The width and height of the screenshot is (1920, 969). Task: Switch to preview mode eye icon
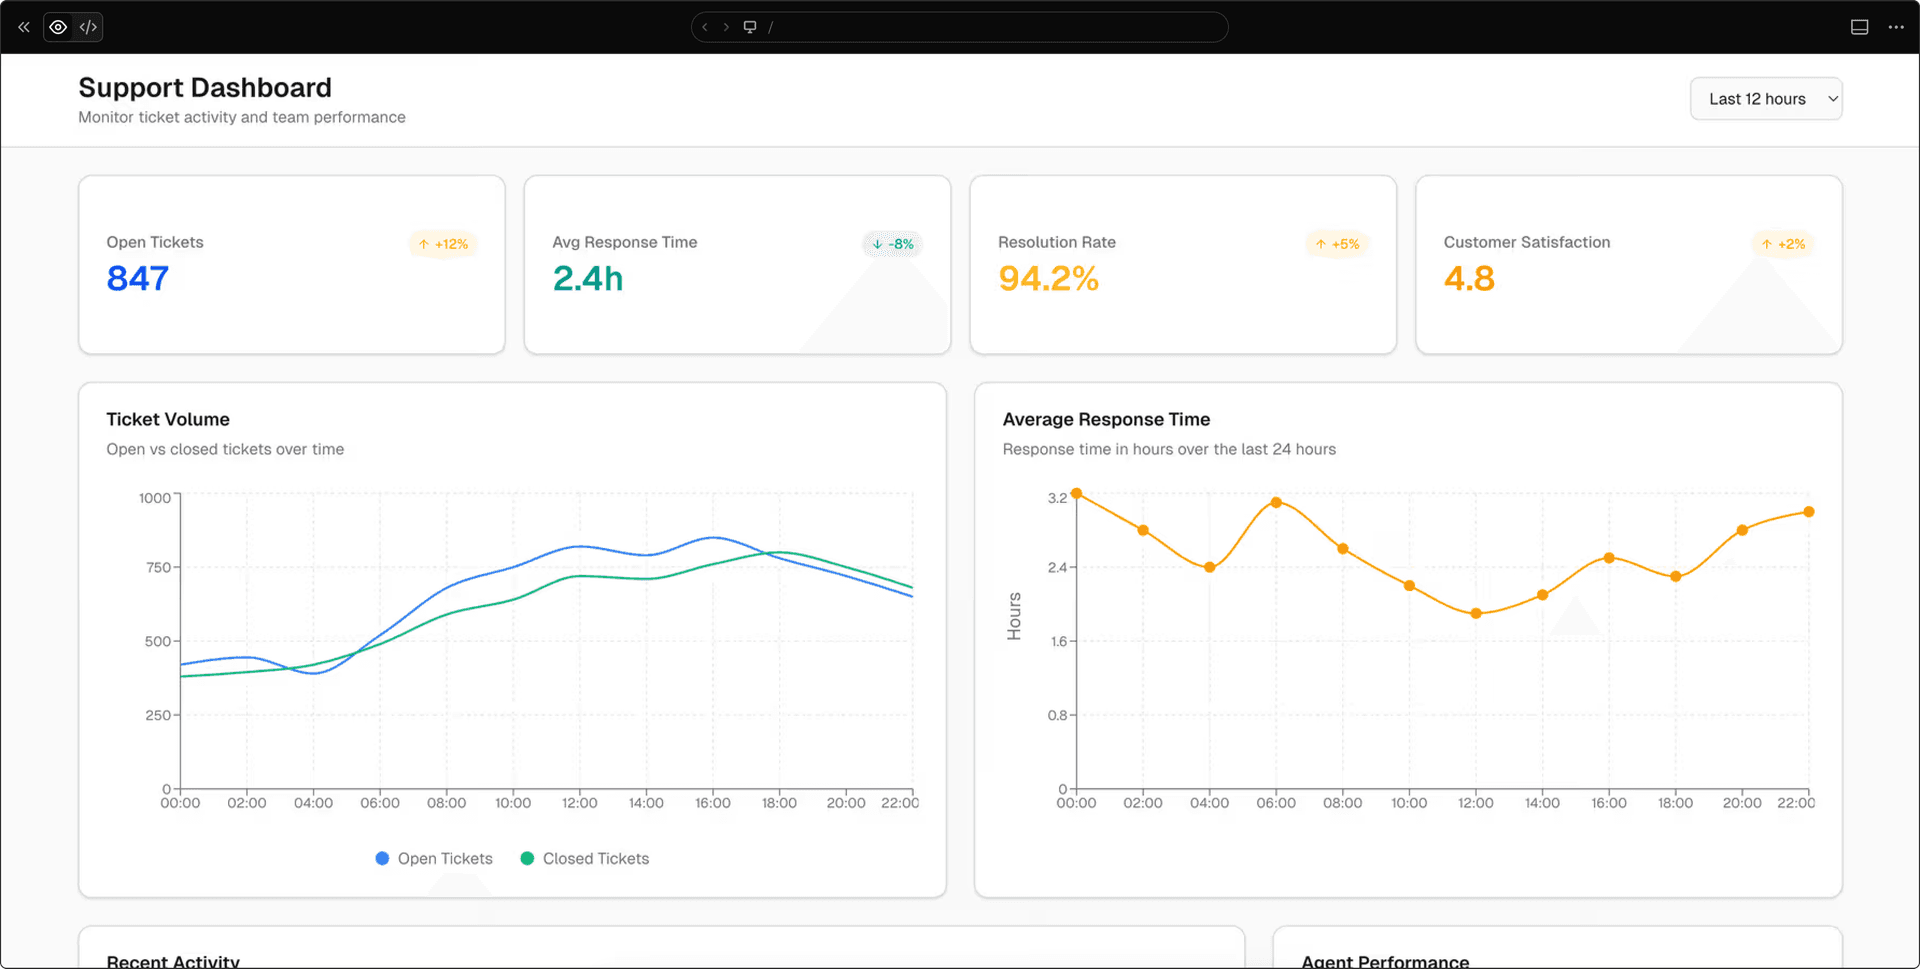pyautogui.click(x=59, y=27)
